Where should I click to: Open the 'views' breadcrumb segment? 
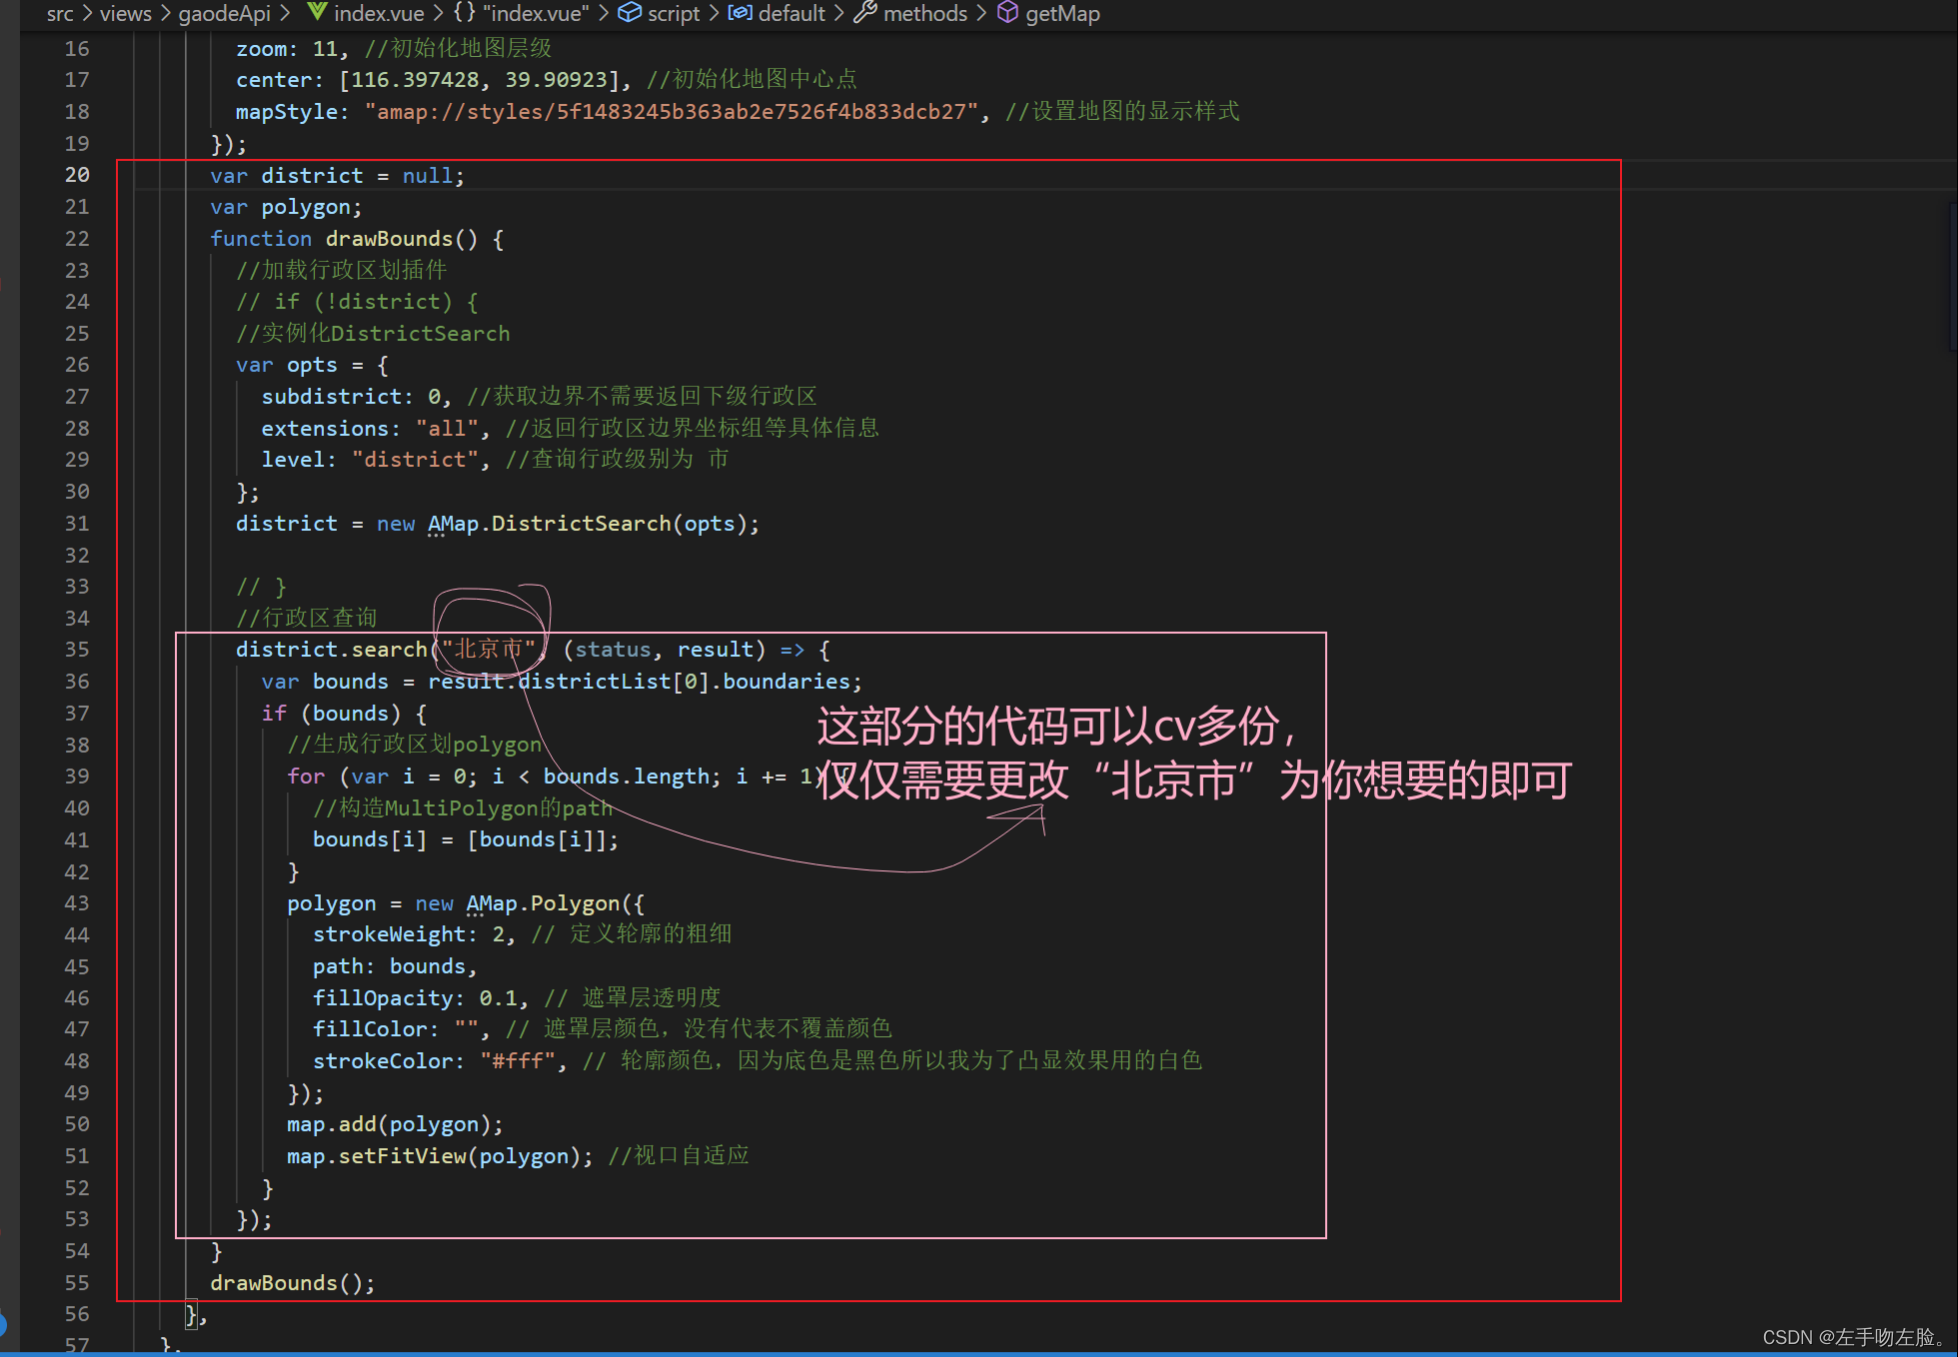[126, 13]
